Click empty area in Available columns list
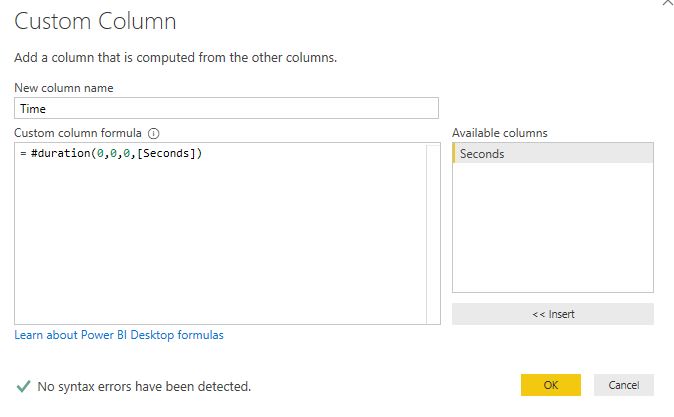Screen dimensions: 674x417 coord(552,230)
